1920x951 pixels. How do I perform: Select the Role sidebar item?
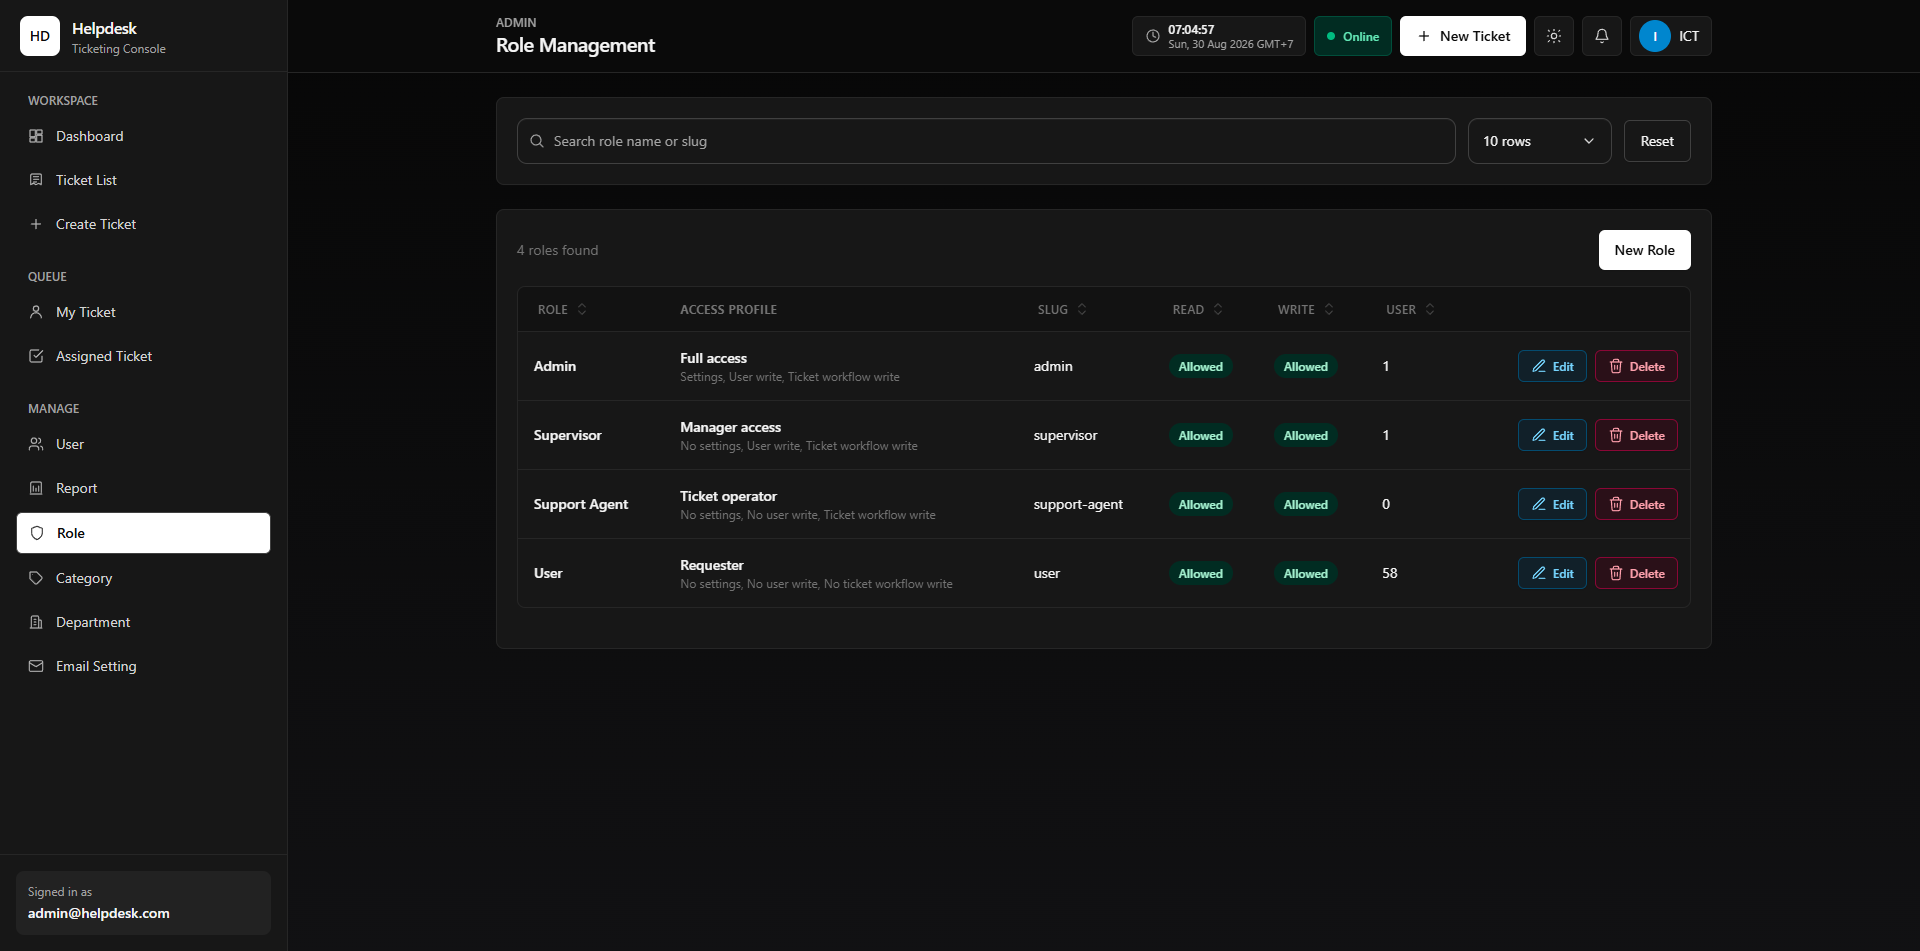click(143, 533)
